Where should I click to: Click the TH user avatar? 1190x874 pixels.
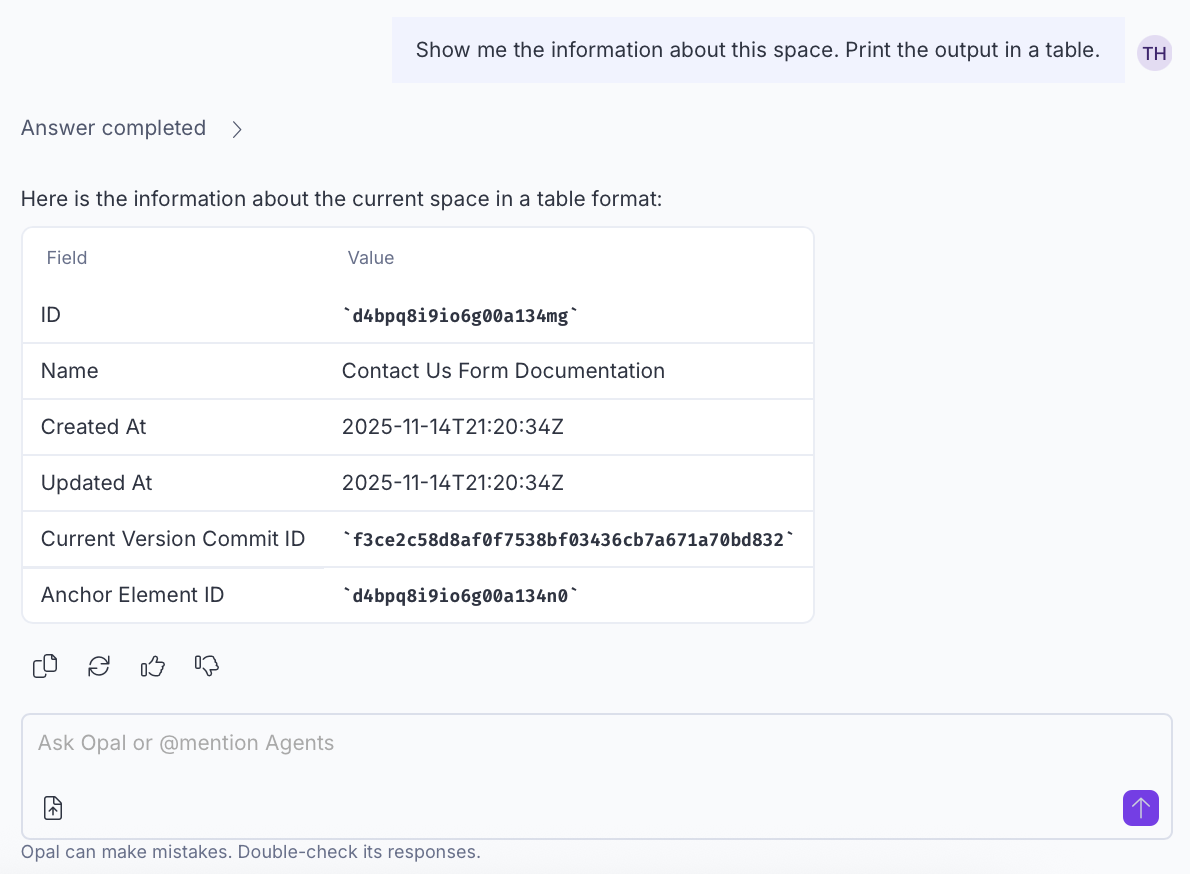(x=1154, y=53)
